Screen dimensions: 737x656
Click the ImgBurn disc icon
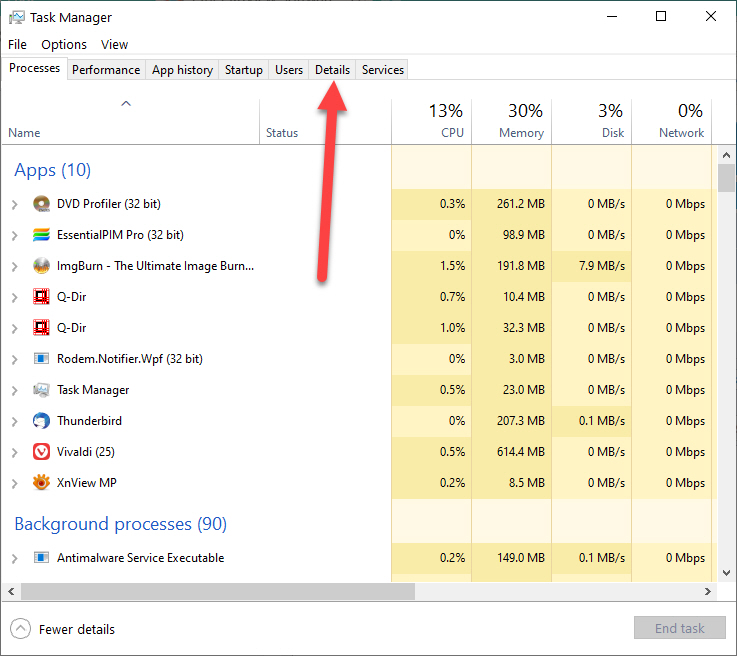(x=41, y=266)
